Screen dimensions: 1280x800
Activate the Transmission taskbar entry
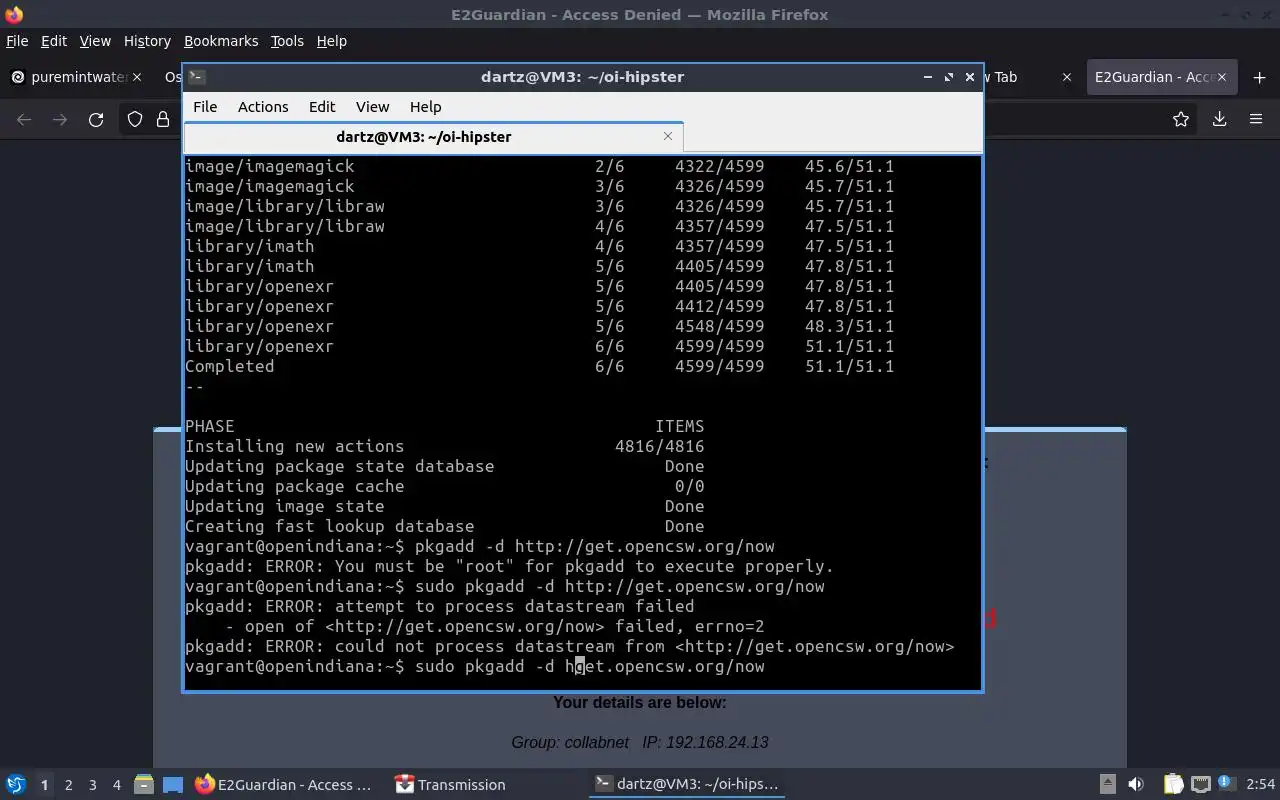(450, 785)
